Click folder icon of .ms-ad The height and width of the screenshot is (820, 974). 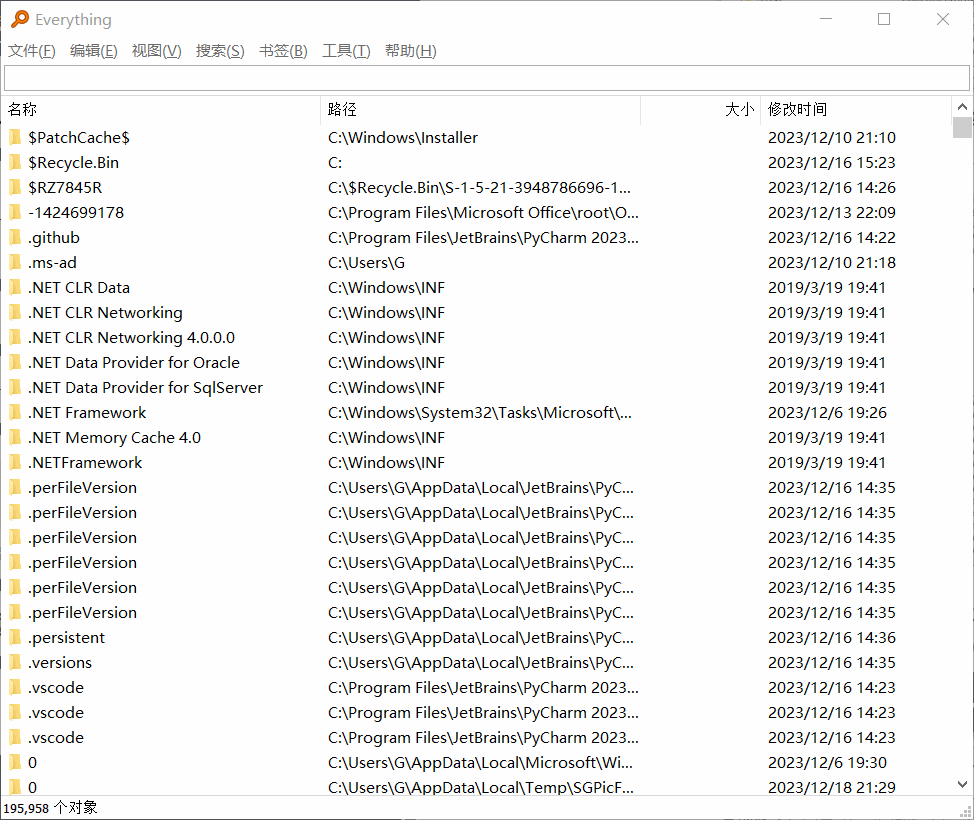pos(16,262)
